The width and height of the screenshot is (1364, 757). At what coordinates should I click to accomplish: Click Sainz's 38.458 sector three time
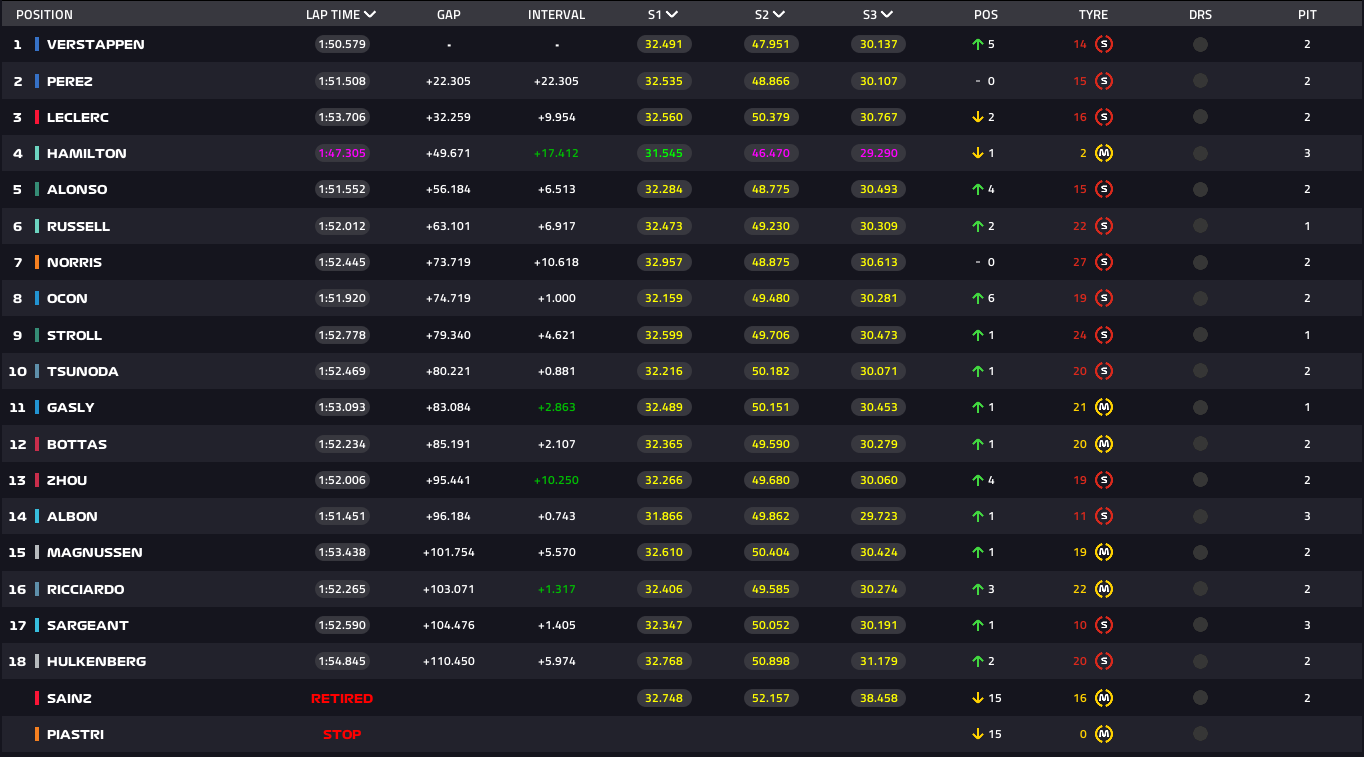coord(879,698)
